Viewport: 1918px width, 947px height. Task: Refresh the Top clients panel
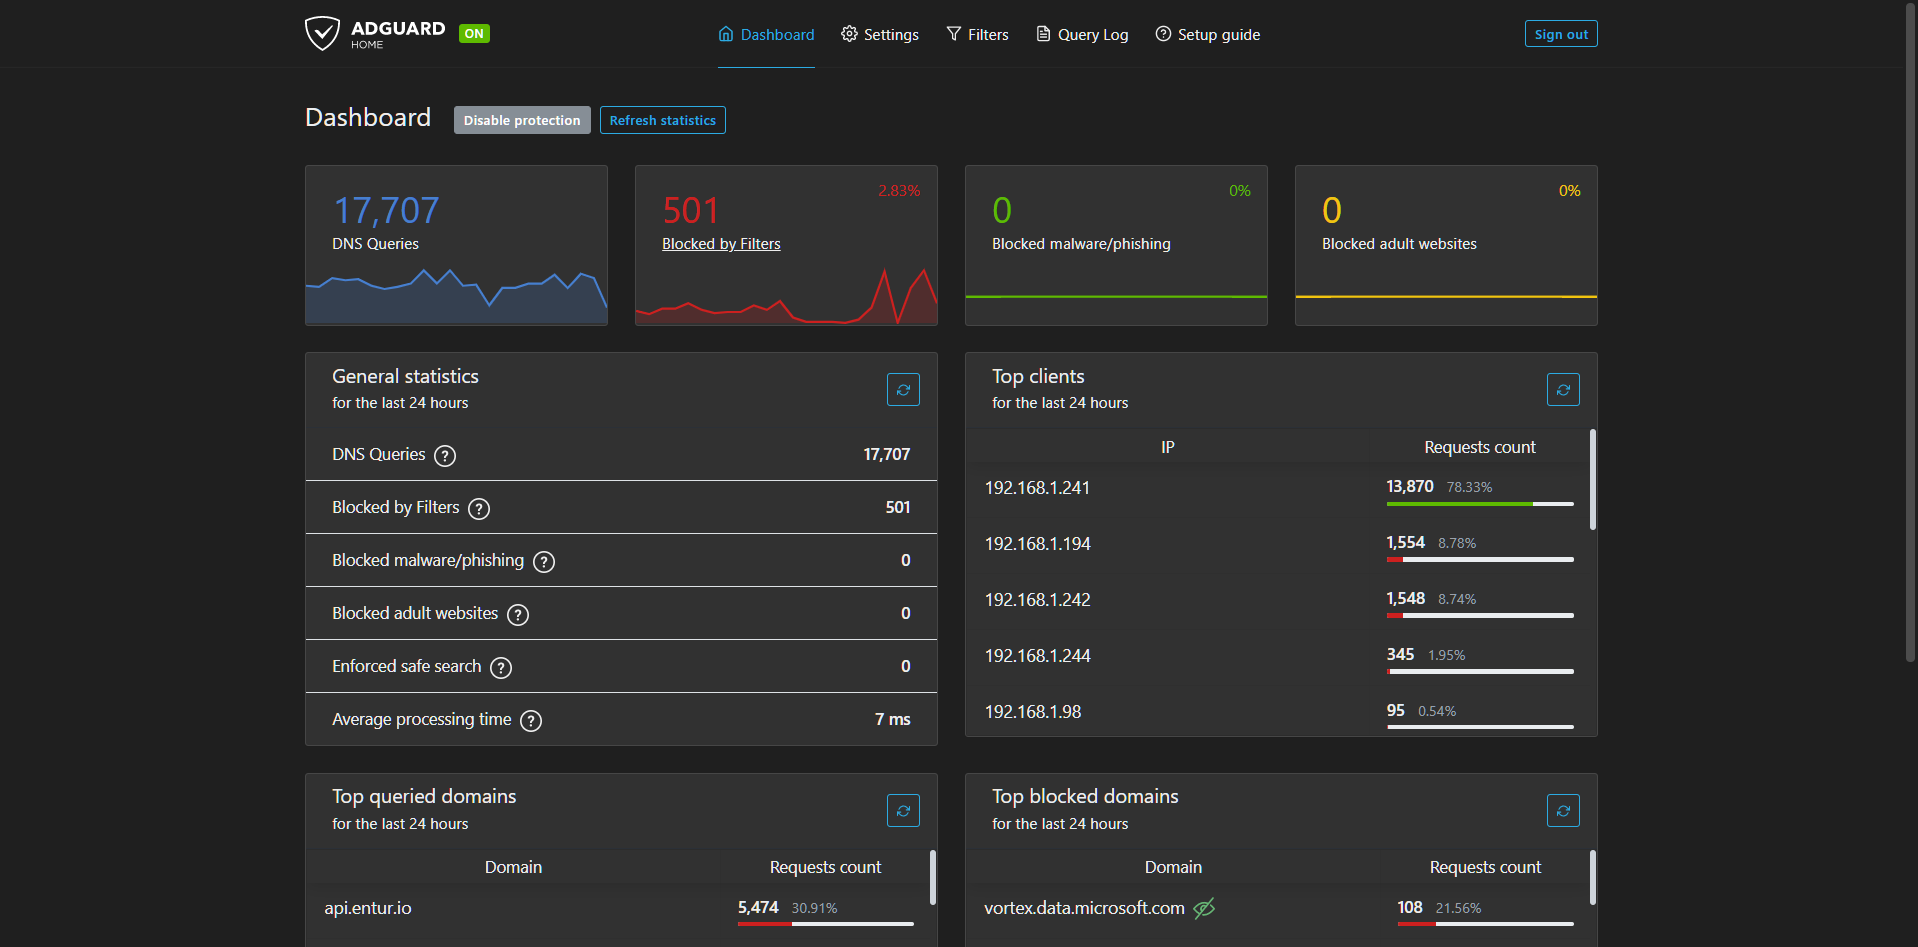point(1562,390)
